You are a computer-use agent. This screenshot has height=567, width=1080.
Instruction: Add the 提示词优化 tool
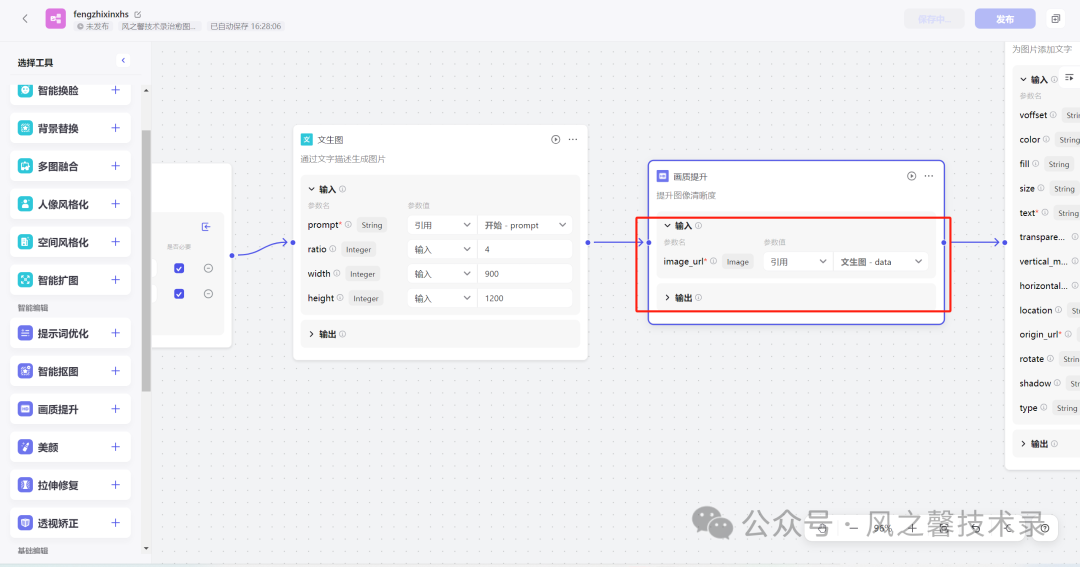click(116, 333)
